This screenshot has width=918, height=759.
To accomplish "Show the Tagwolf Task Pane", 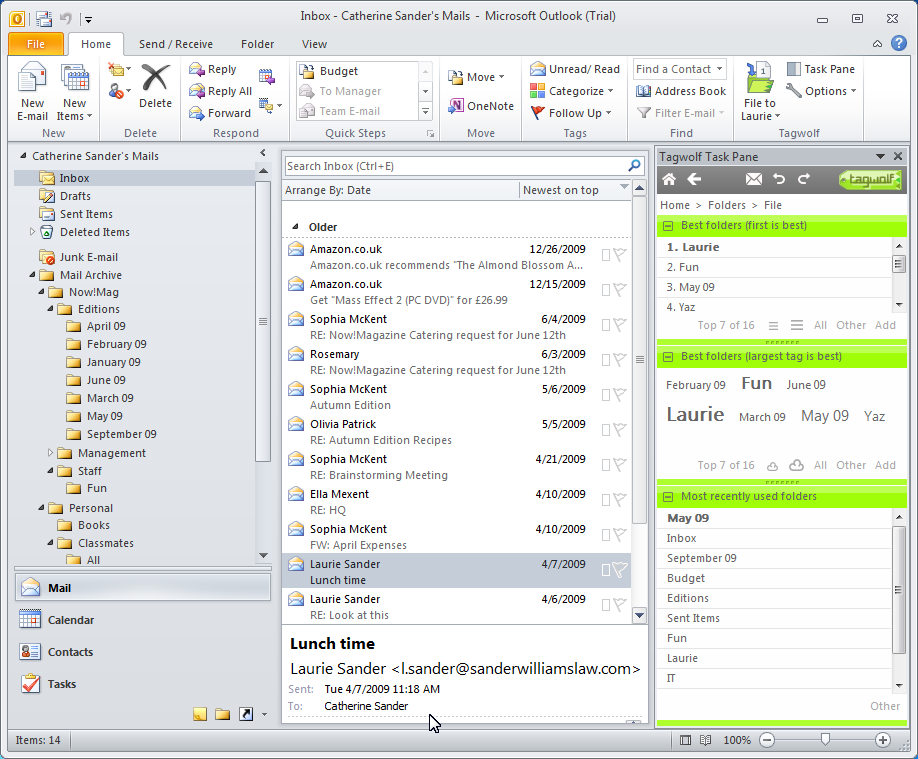I will coord(821,69).
